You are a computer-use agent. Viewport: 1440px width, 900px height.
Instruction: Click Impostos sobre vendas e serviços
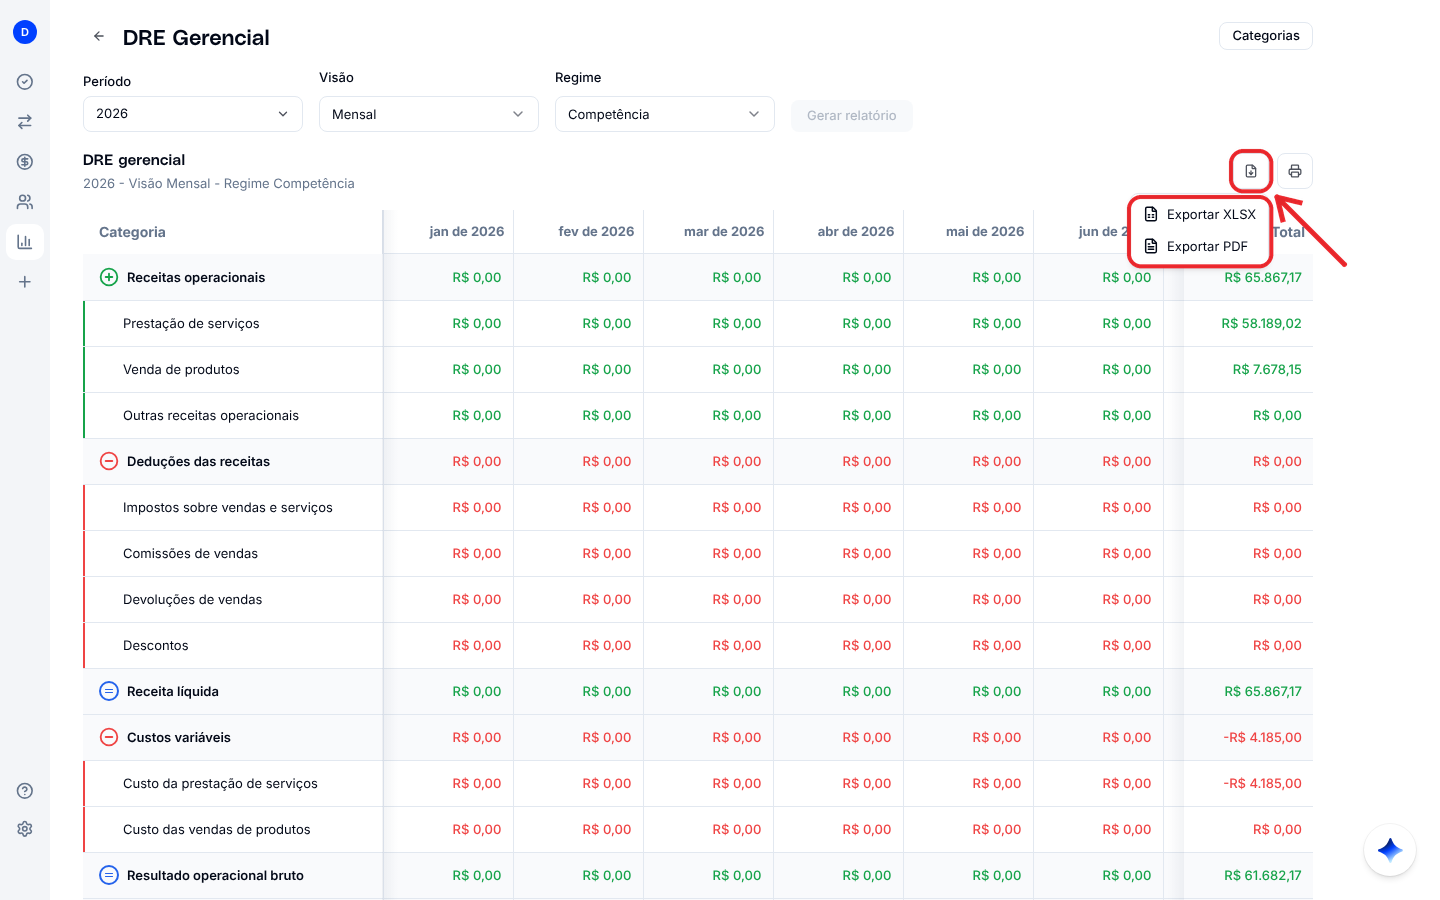coord(228,507)
